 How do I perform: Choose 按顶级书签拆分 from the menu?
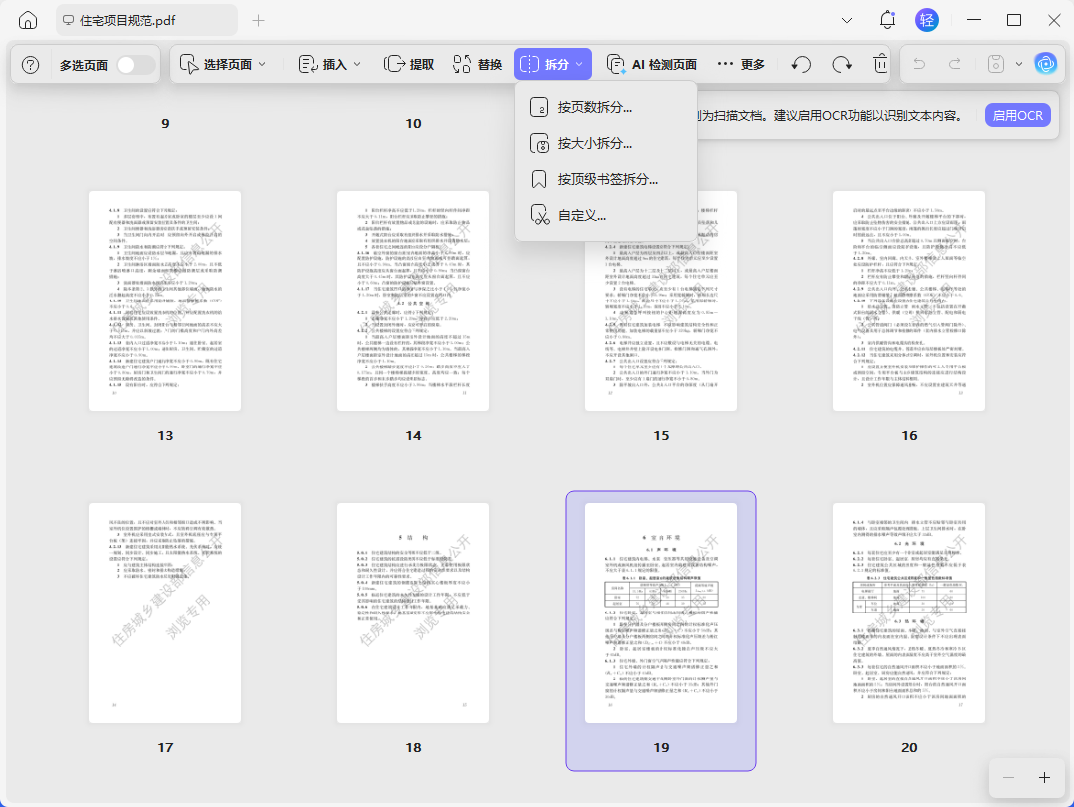point(605,179)
